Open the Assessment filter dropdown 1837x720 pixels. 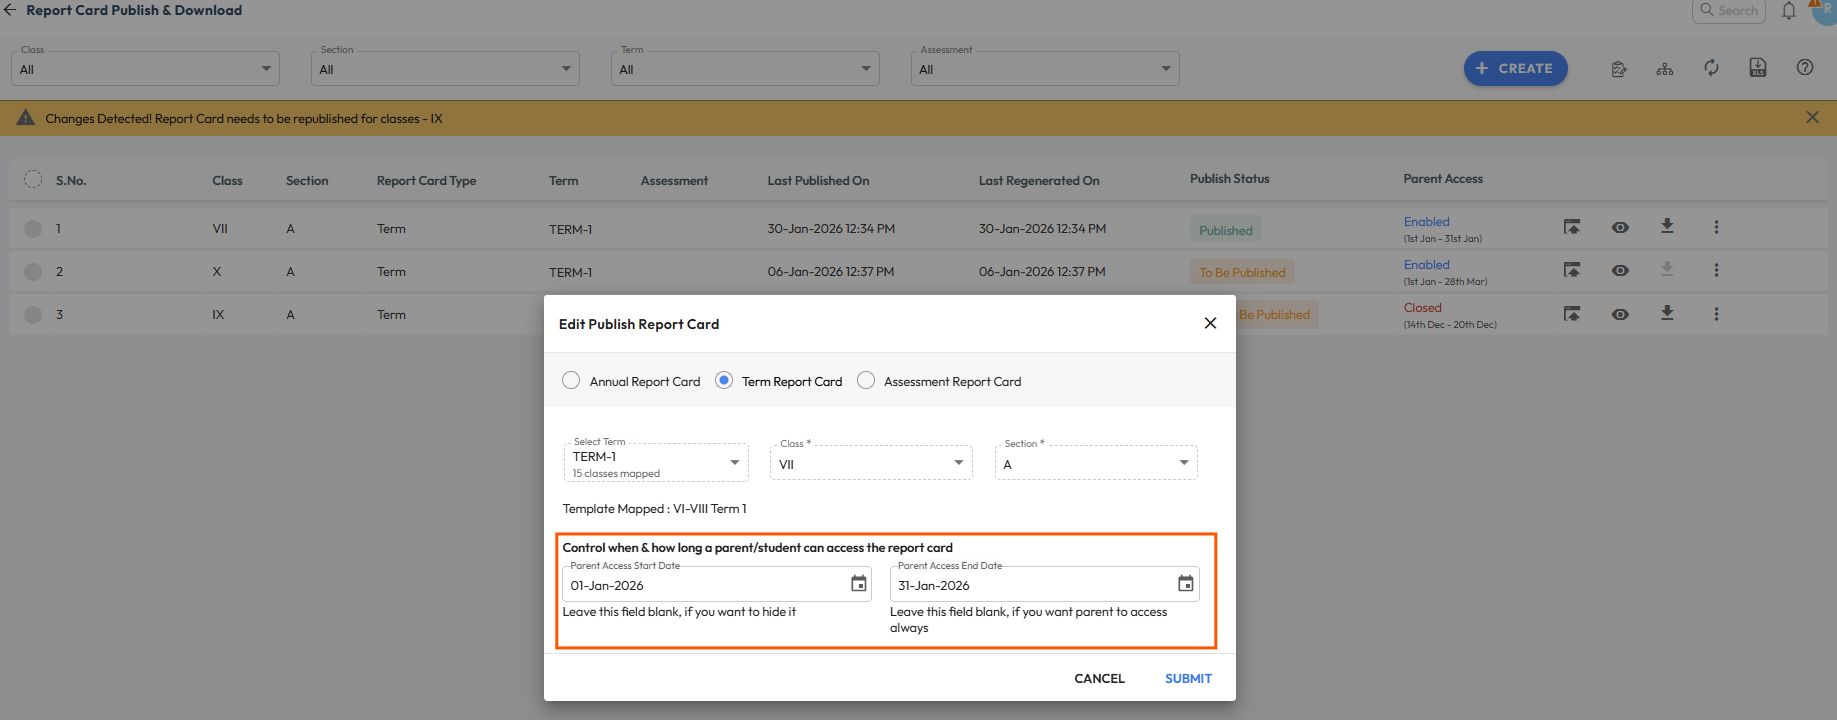(1044, 69)
